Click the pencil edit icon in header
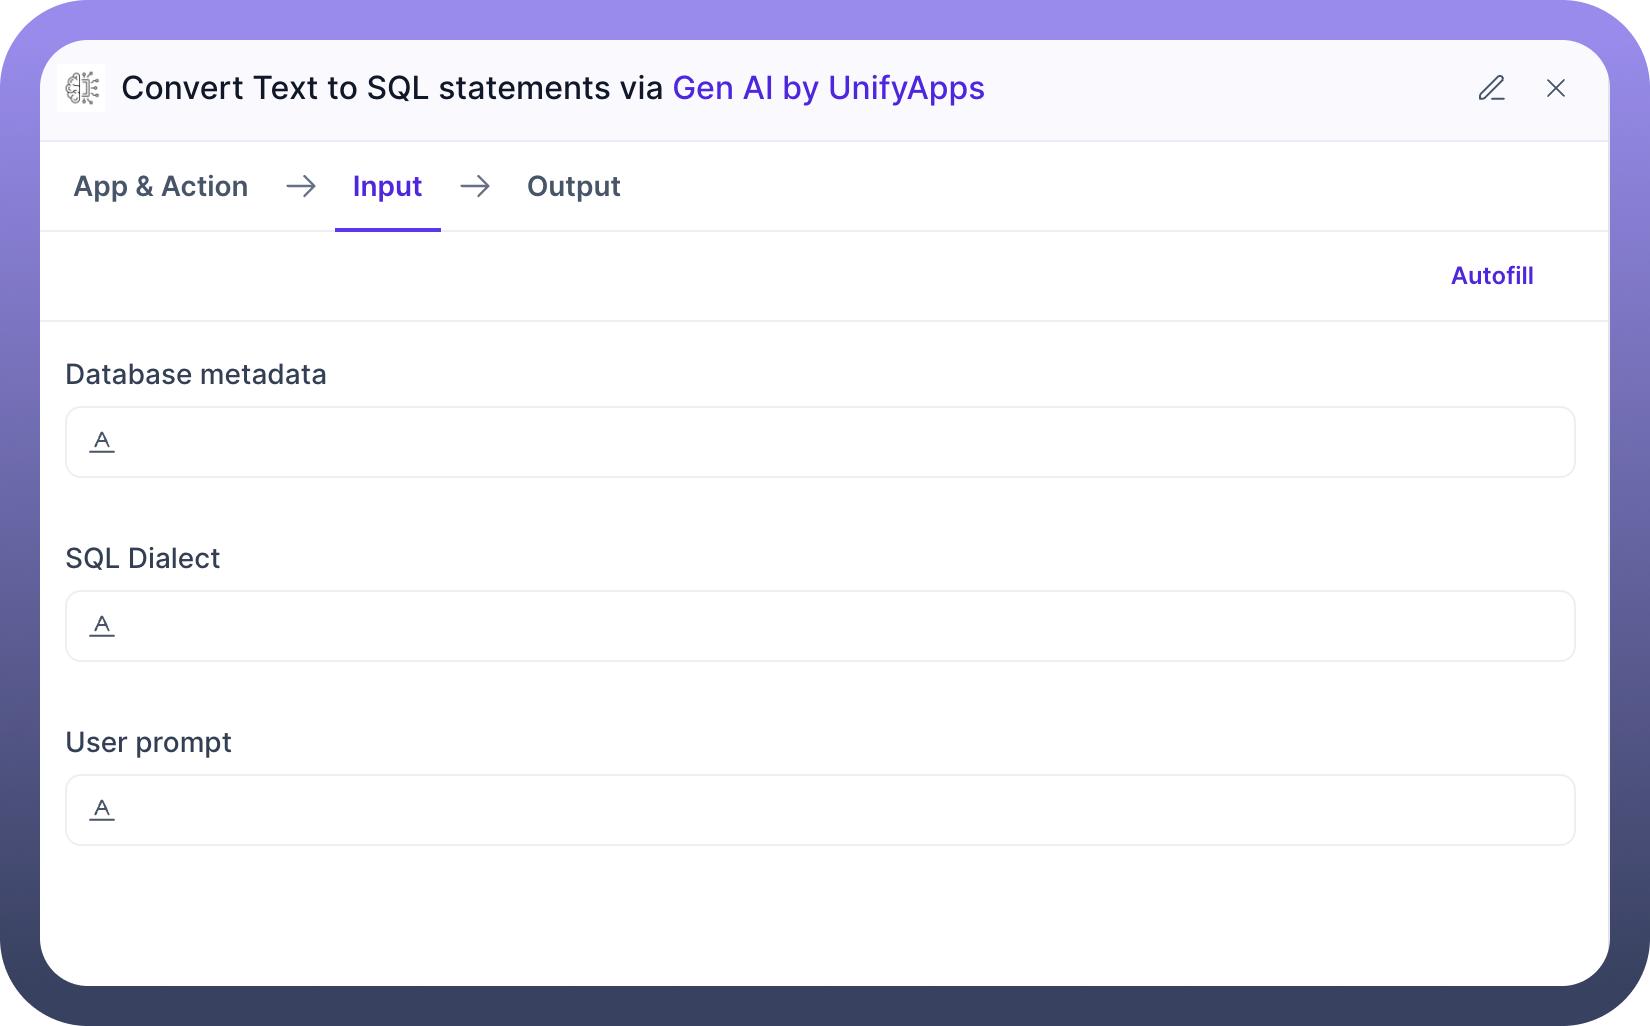Viewport: 1650px width, 1026px height. pyautogui.click(x=1491, y=88)
